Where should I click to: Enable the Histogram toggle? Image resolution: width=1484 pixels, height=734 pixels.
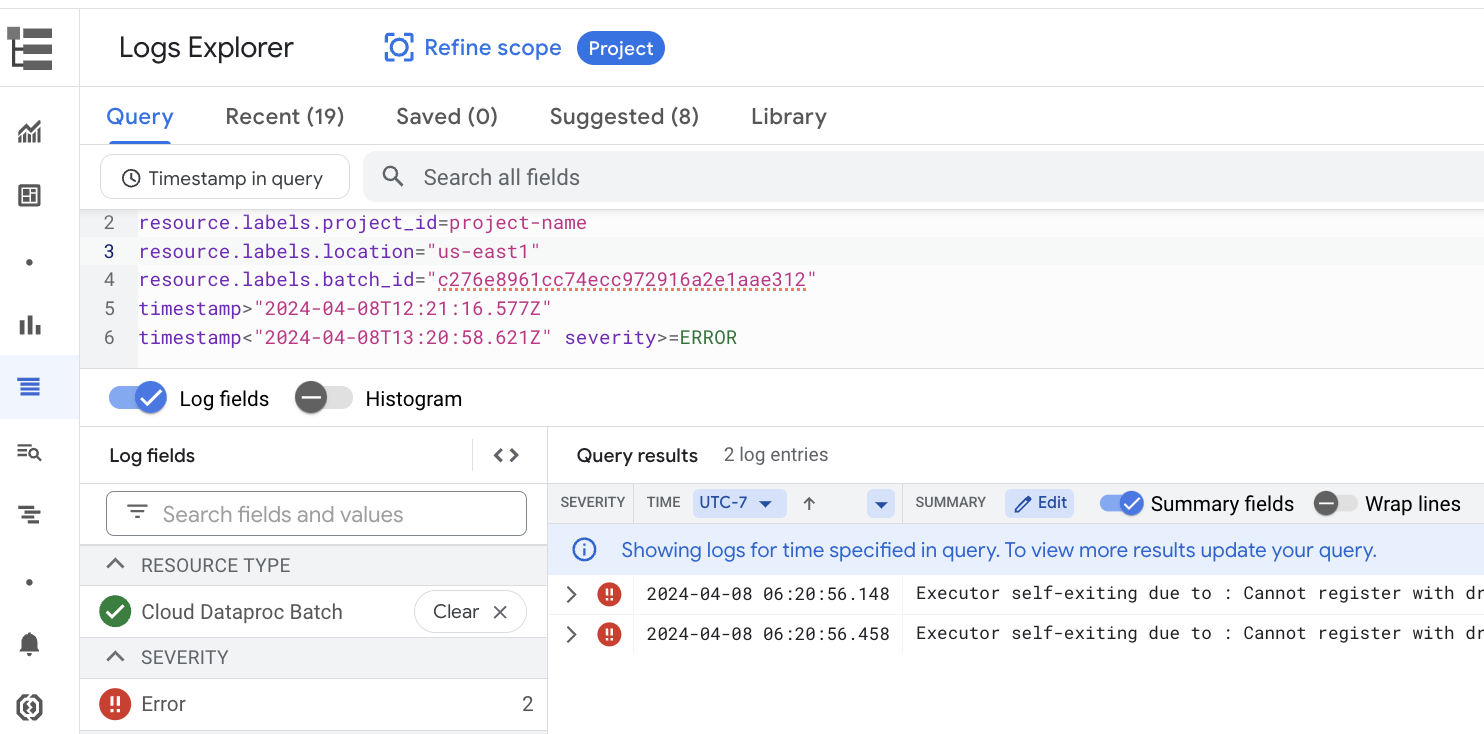point(322,397)
